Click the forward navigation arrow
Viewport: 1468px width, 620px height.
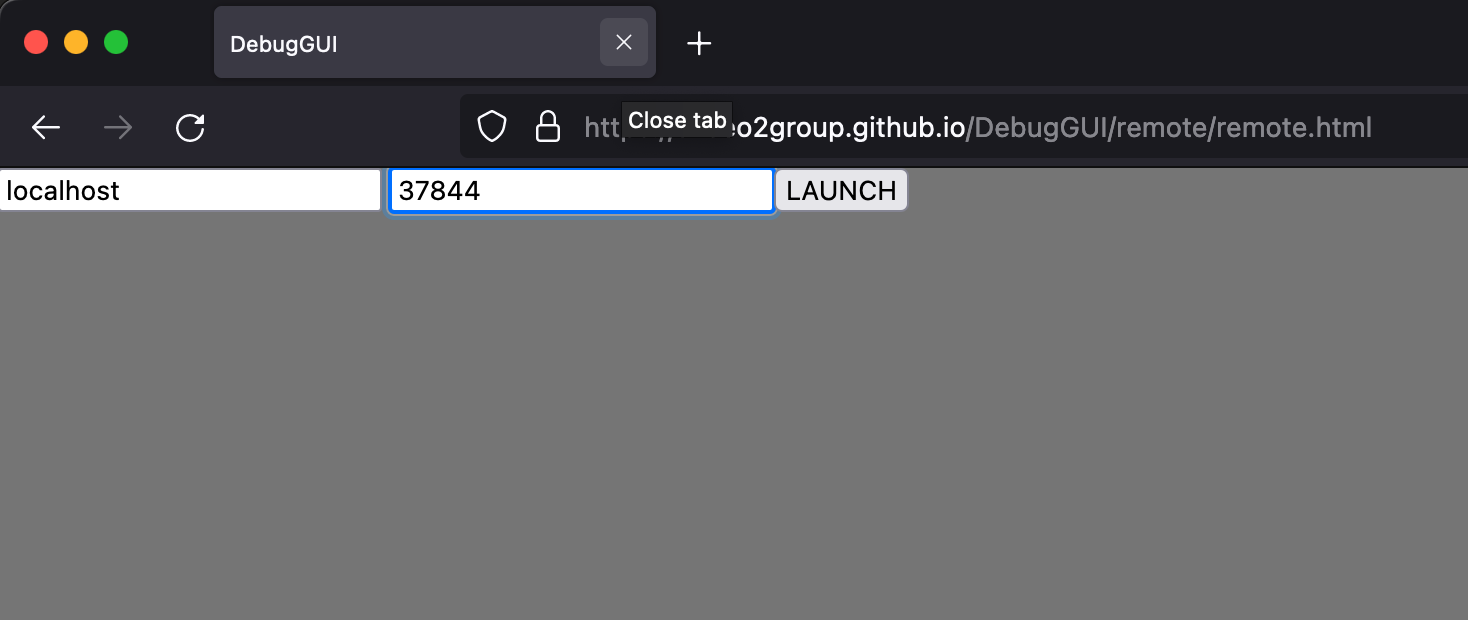pyautogui.click(x=118, y=128)
